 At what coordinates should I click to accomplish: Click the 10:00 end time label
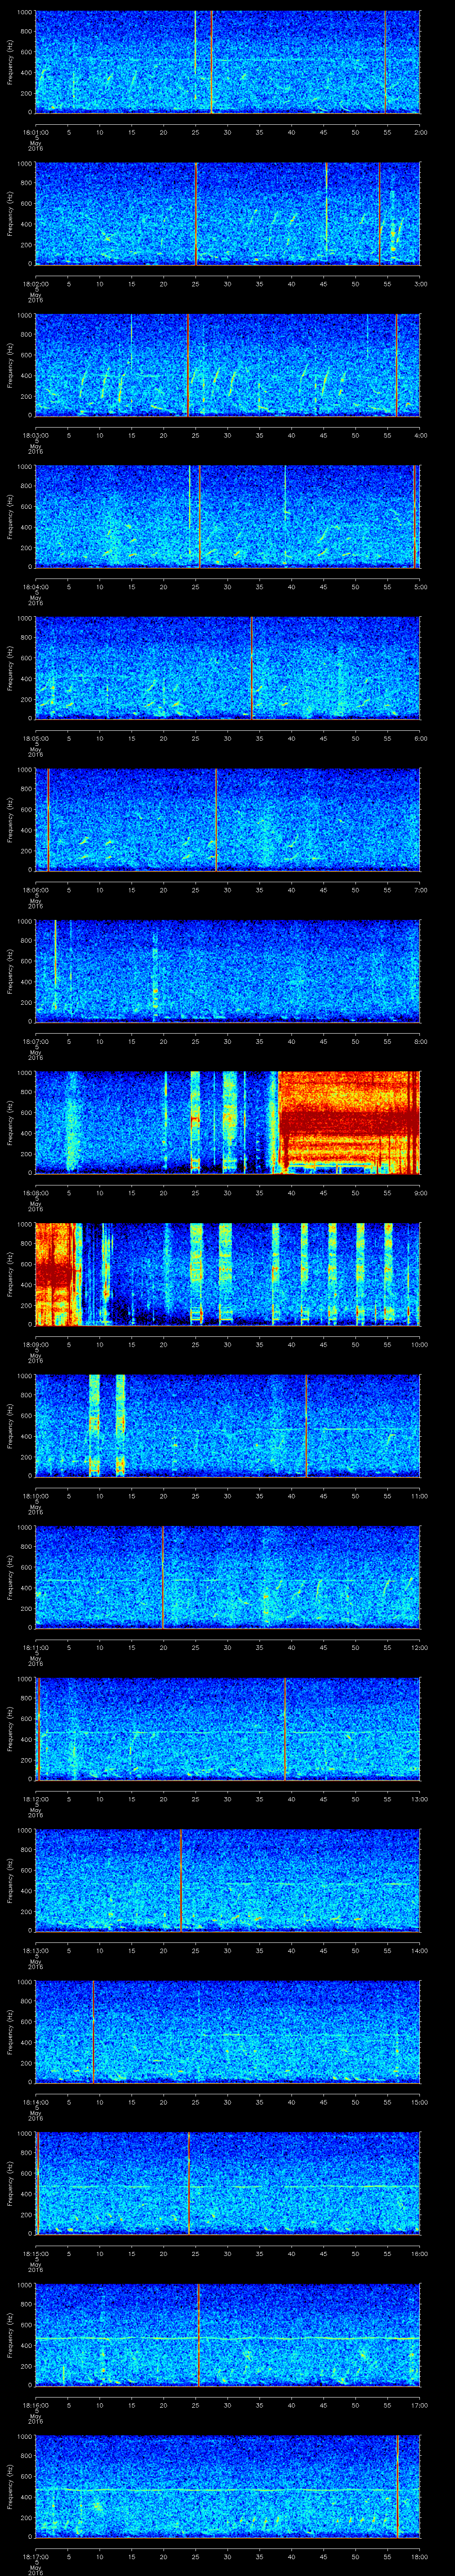coord(419,1344)
